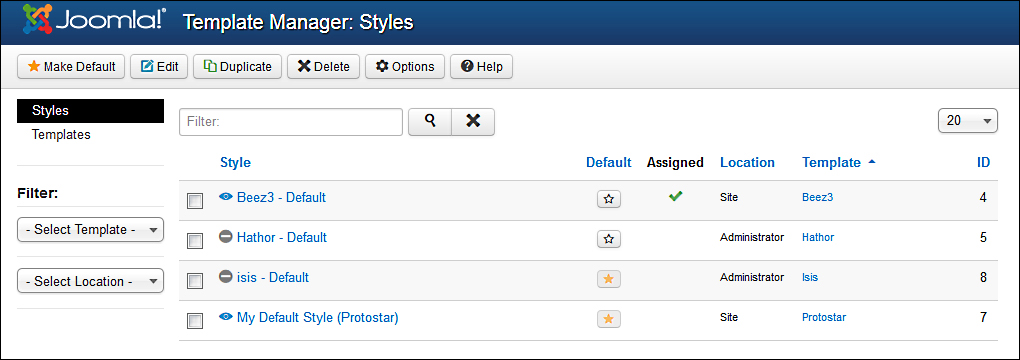Set Beez3 as default via star icon
Image resolution: width=1020 pixels, height=360 pixels.
(x=609, y=199)
